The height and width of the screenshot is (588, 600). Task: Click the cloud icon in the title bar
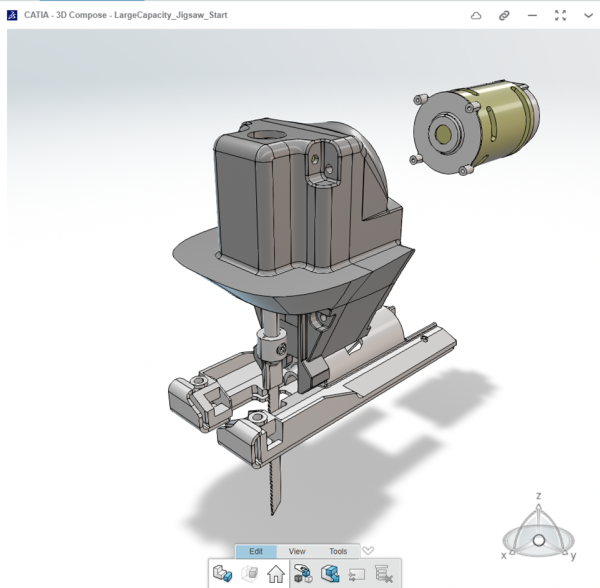(477, 15)
